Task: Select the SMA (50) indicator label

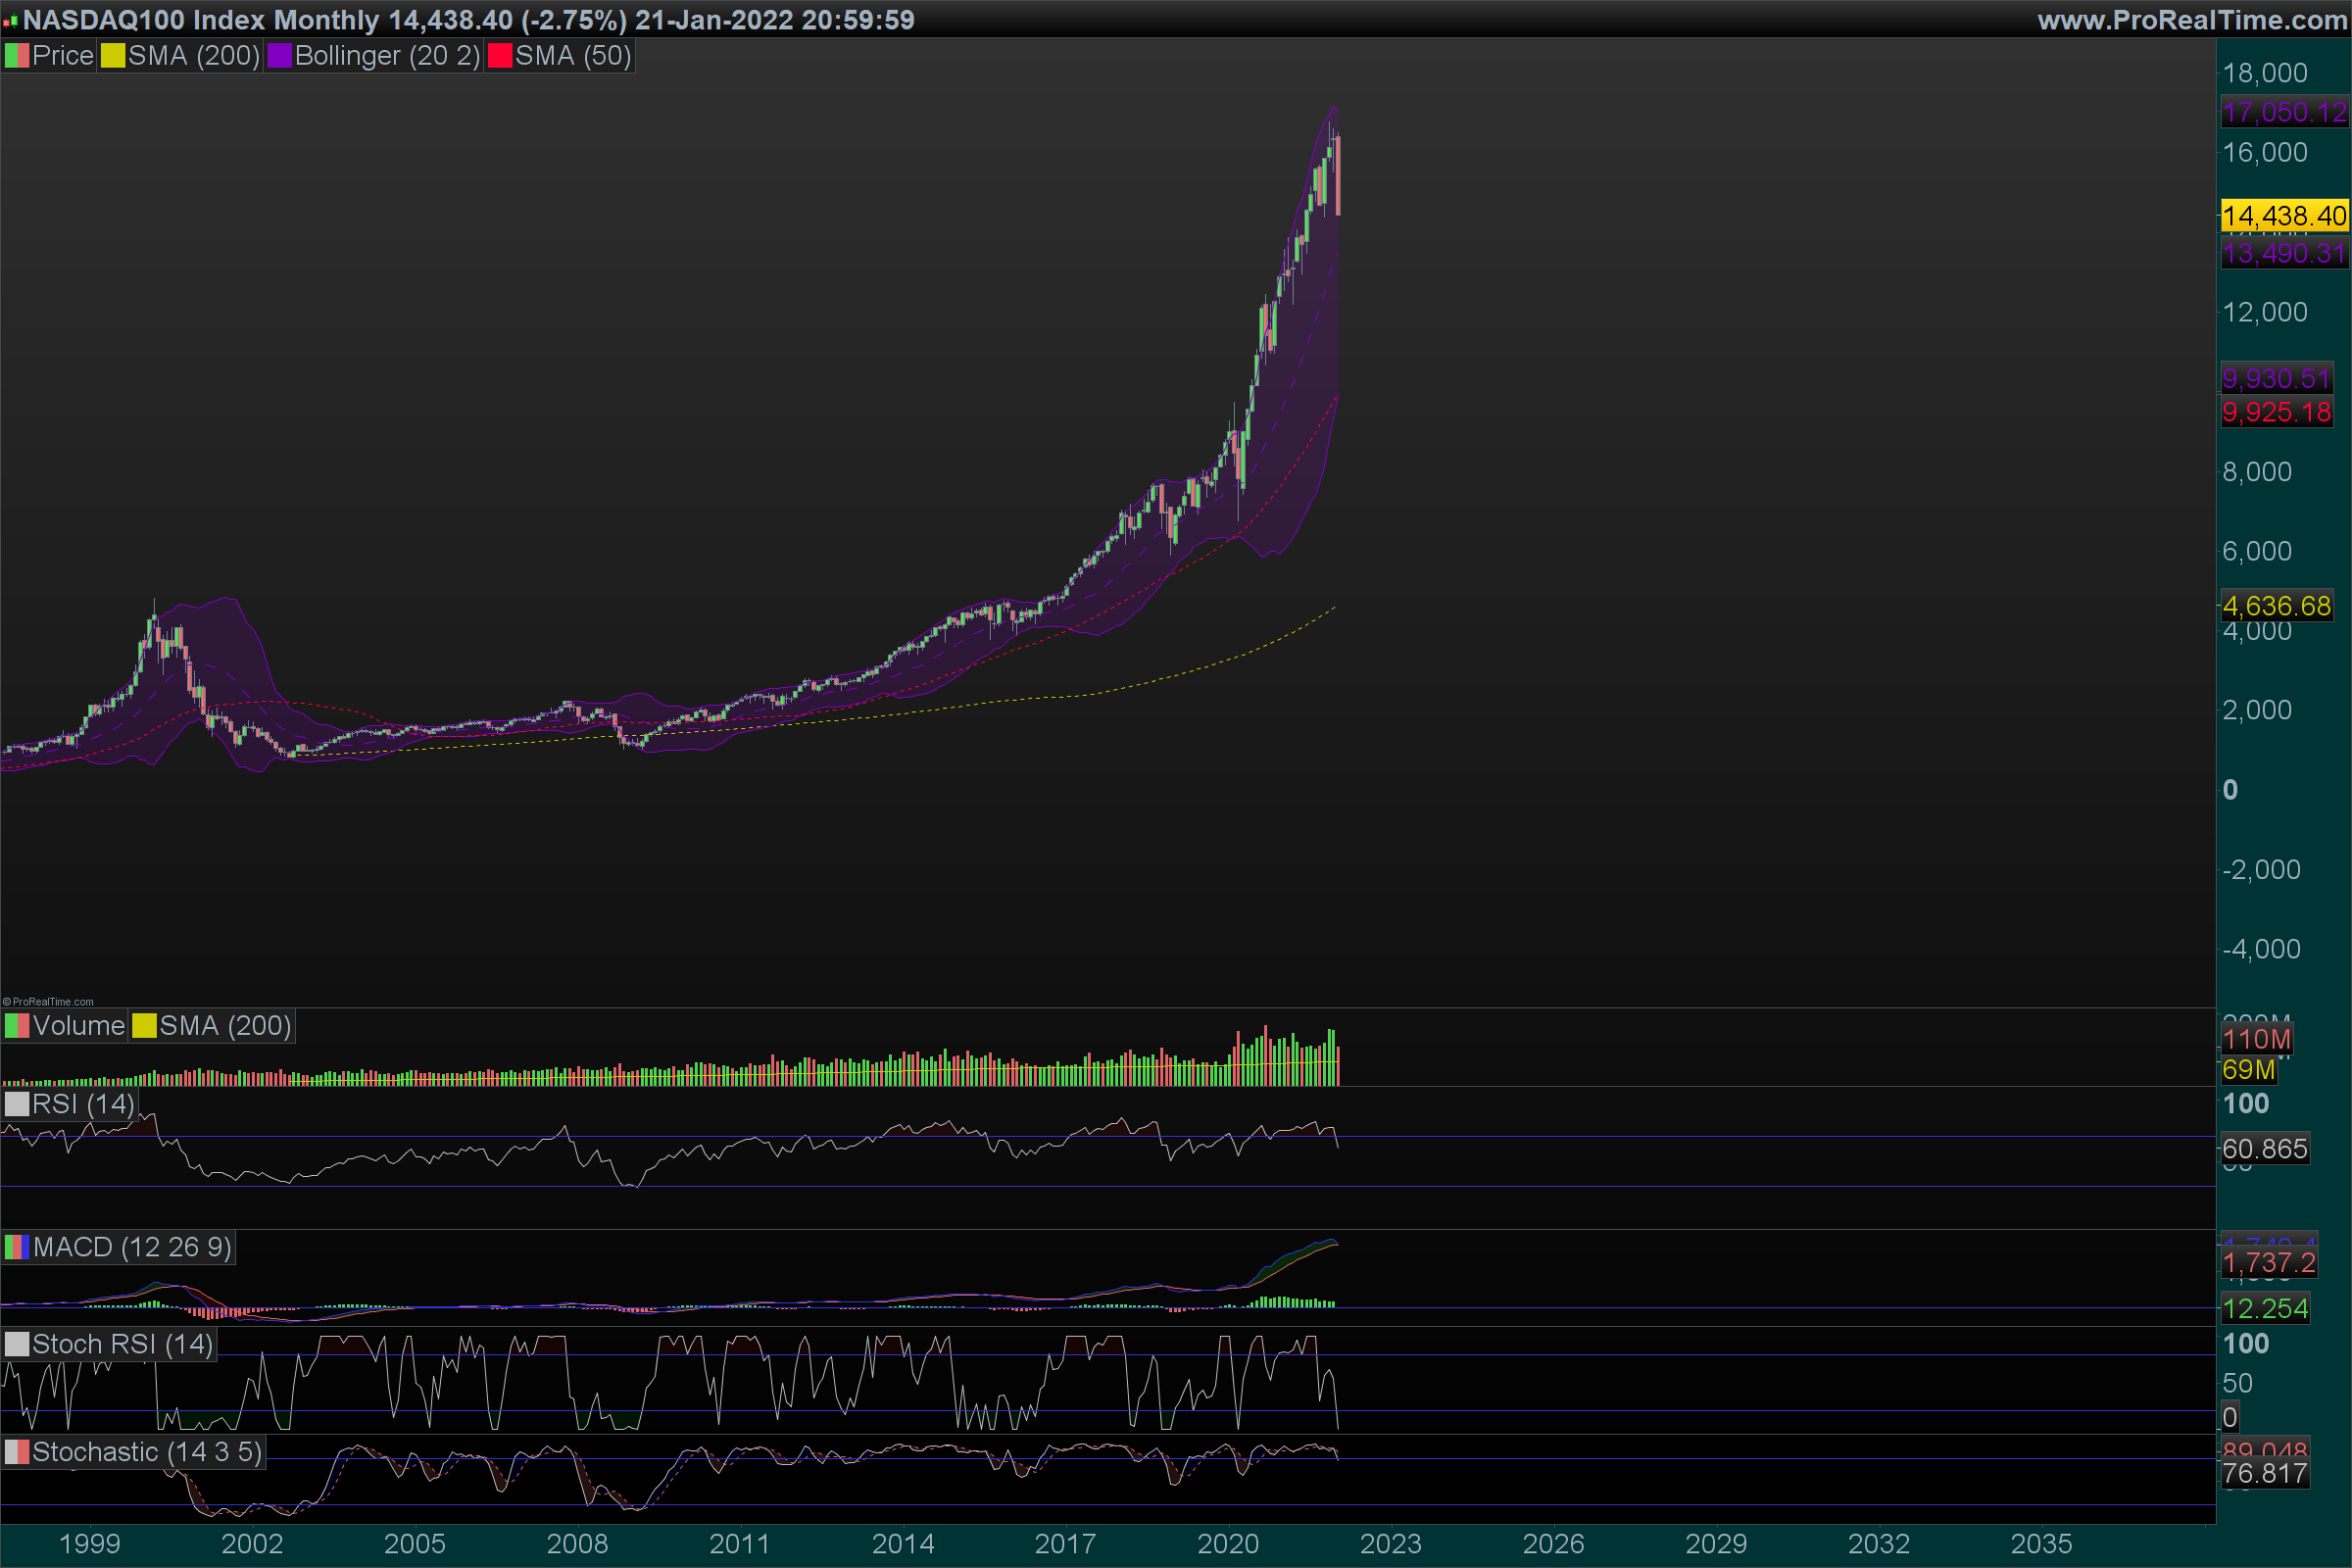Action: coord(573,56)
